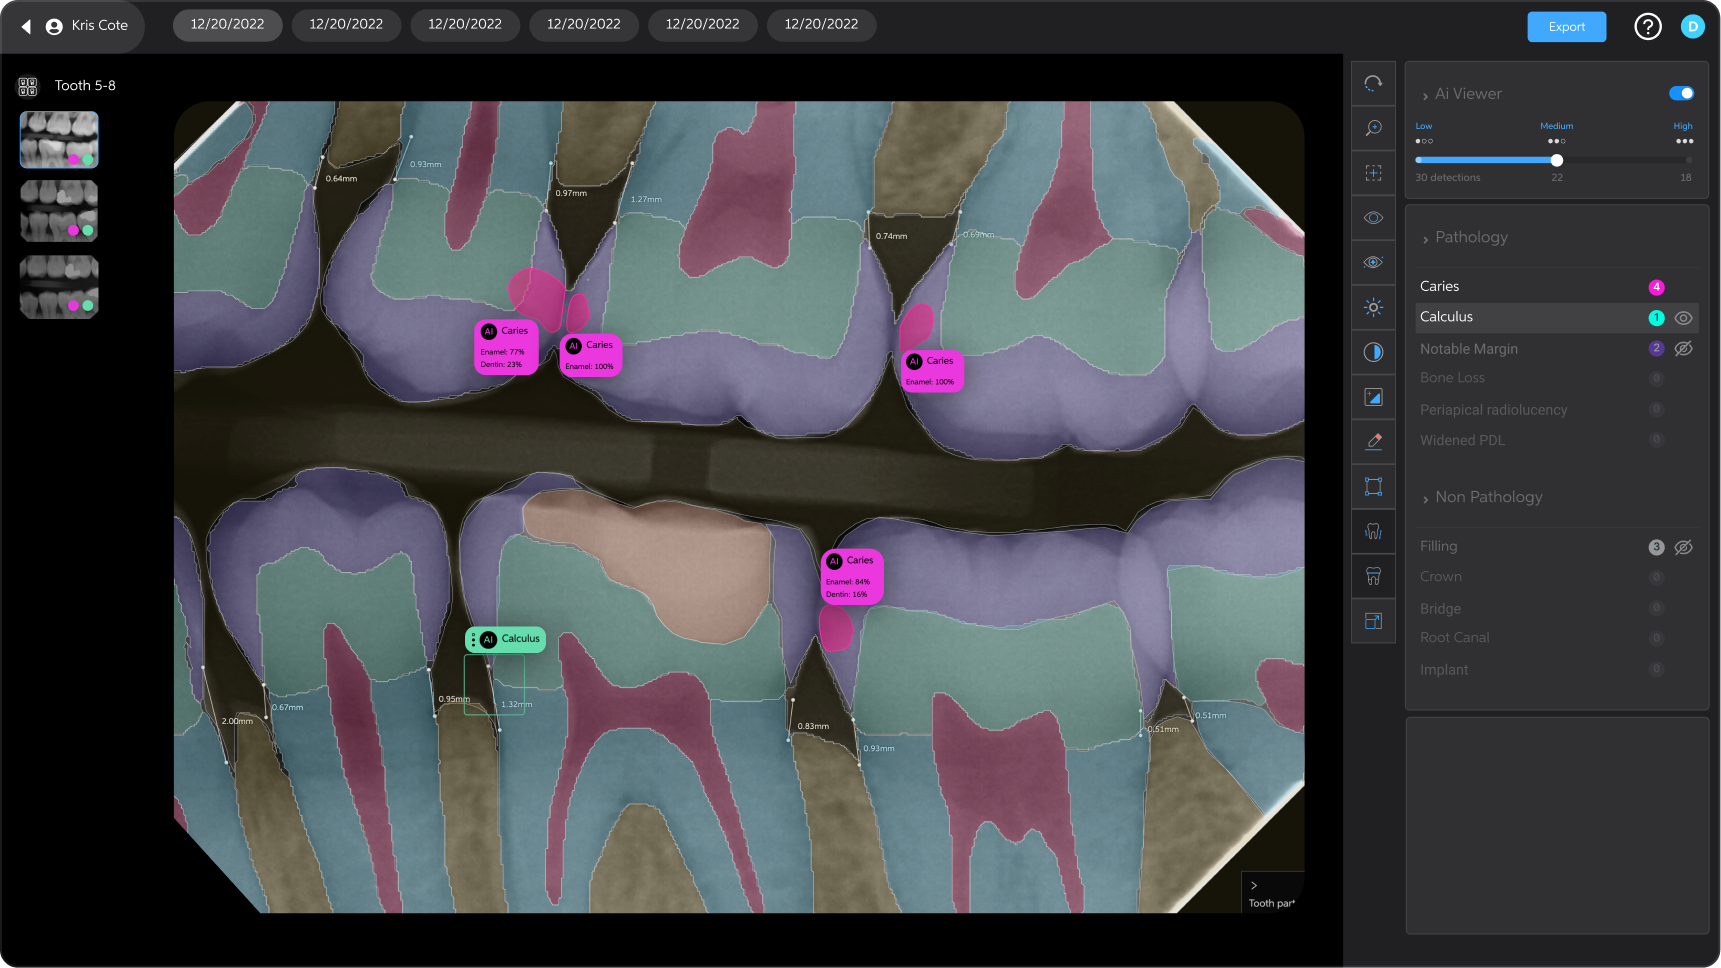
Task: Expand the Non Pathology section
Action: (1427, 496)
